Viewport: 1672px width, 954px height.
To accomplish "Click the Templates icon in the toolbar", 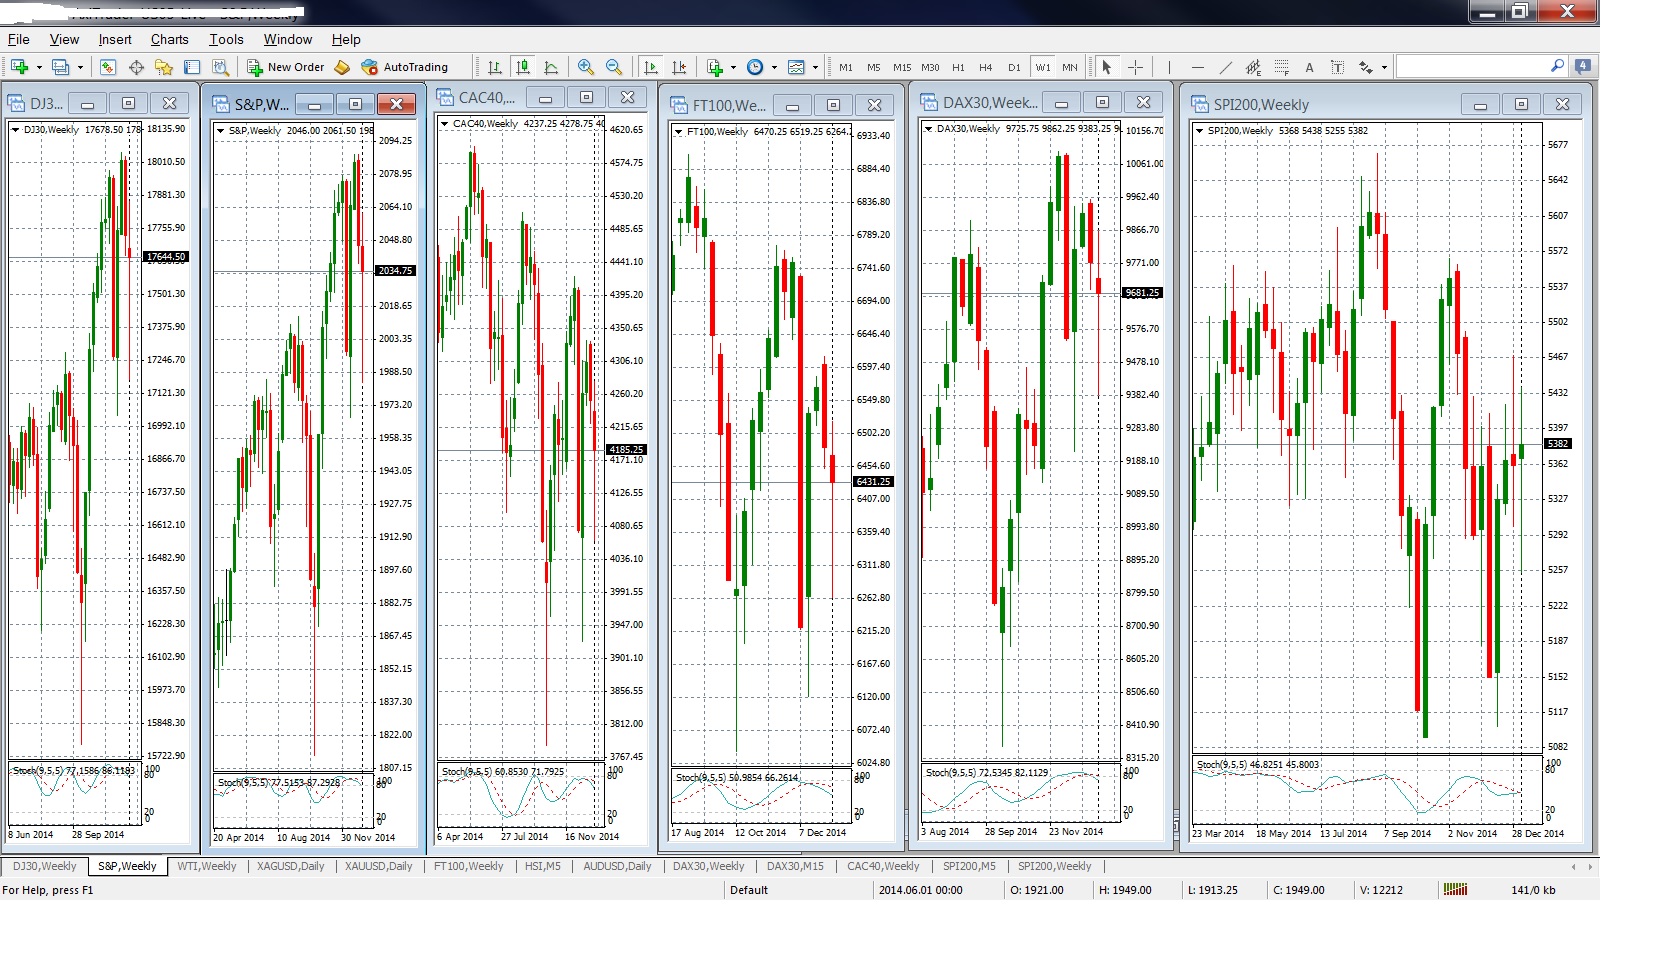I will pos(797,67).
